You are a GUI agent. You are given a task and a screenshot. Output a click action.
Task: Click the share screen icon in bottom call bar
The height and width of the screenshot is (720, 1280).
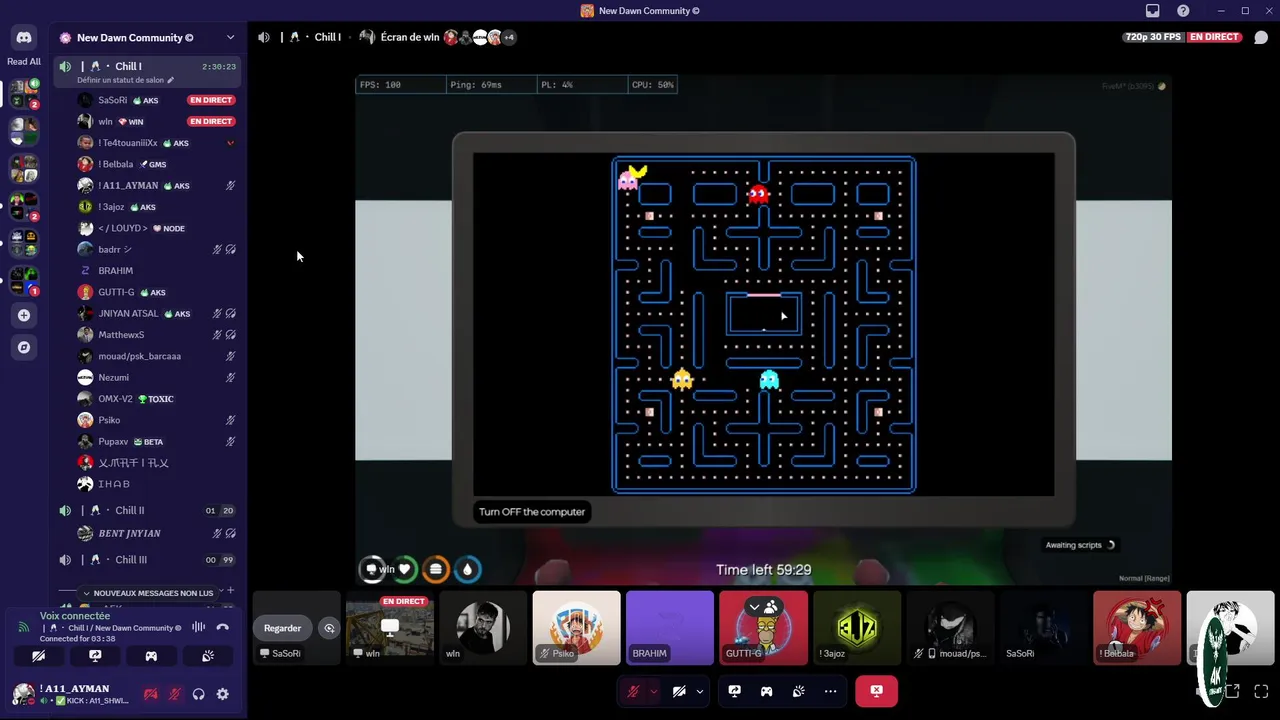[x=734, y=691]
